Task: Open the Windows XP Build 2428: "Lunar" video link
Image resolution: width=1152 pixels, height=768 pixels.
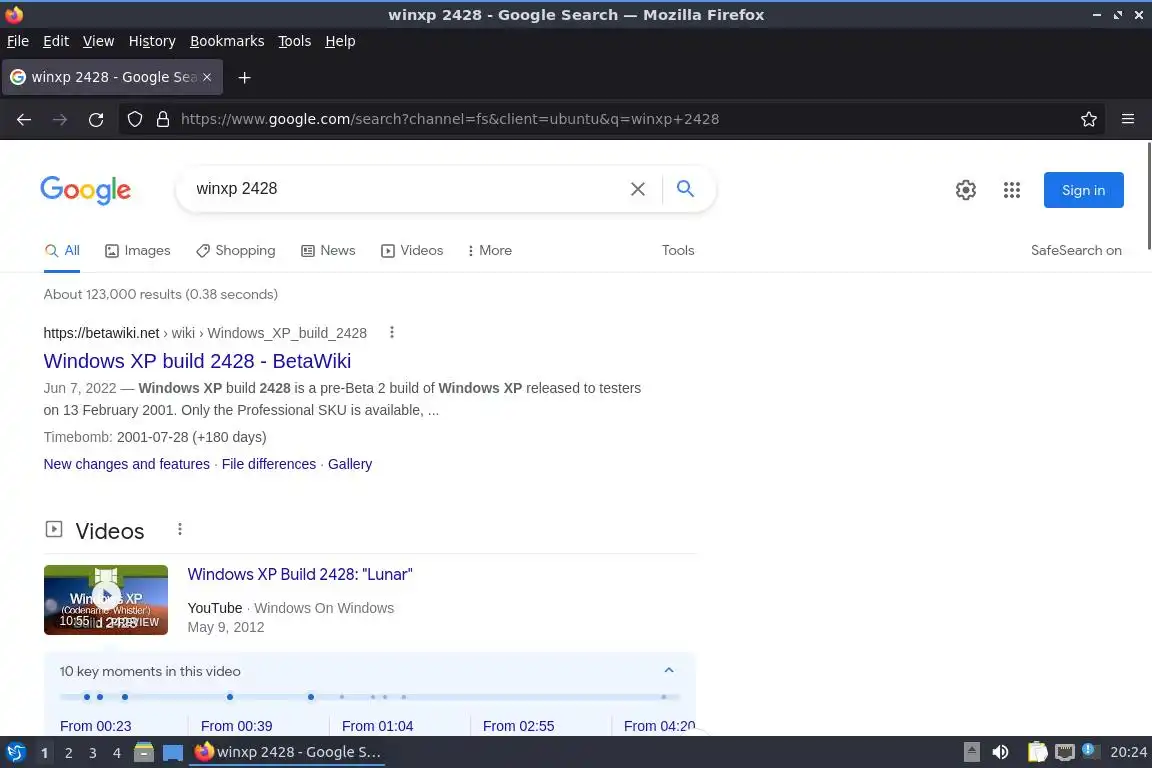Action: [x=300, y=575]
